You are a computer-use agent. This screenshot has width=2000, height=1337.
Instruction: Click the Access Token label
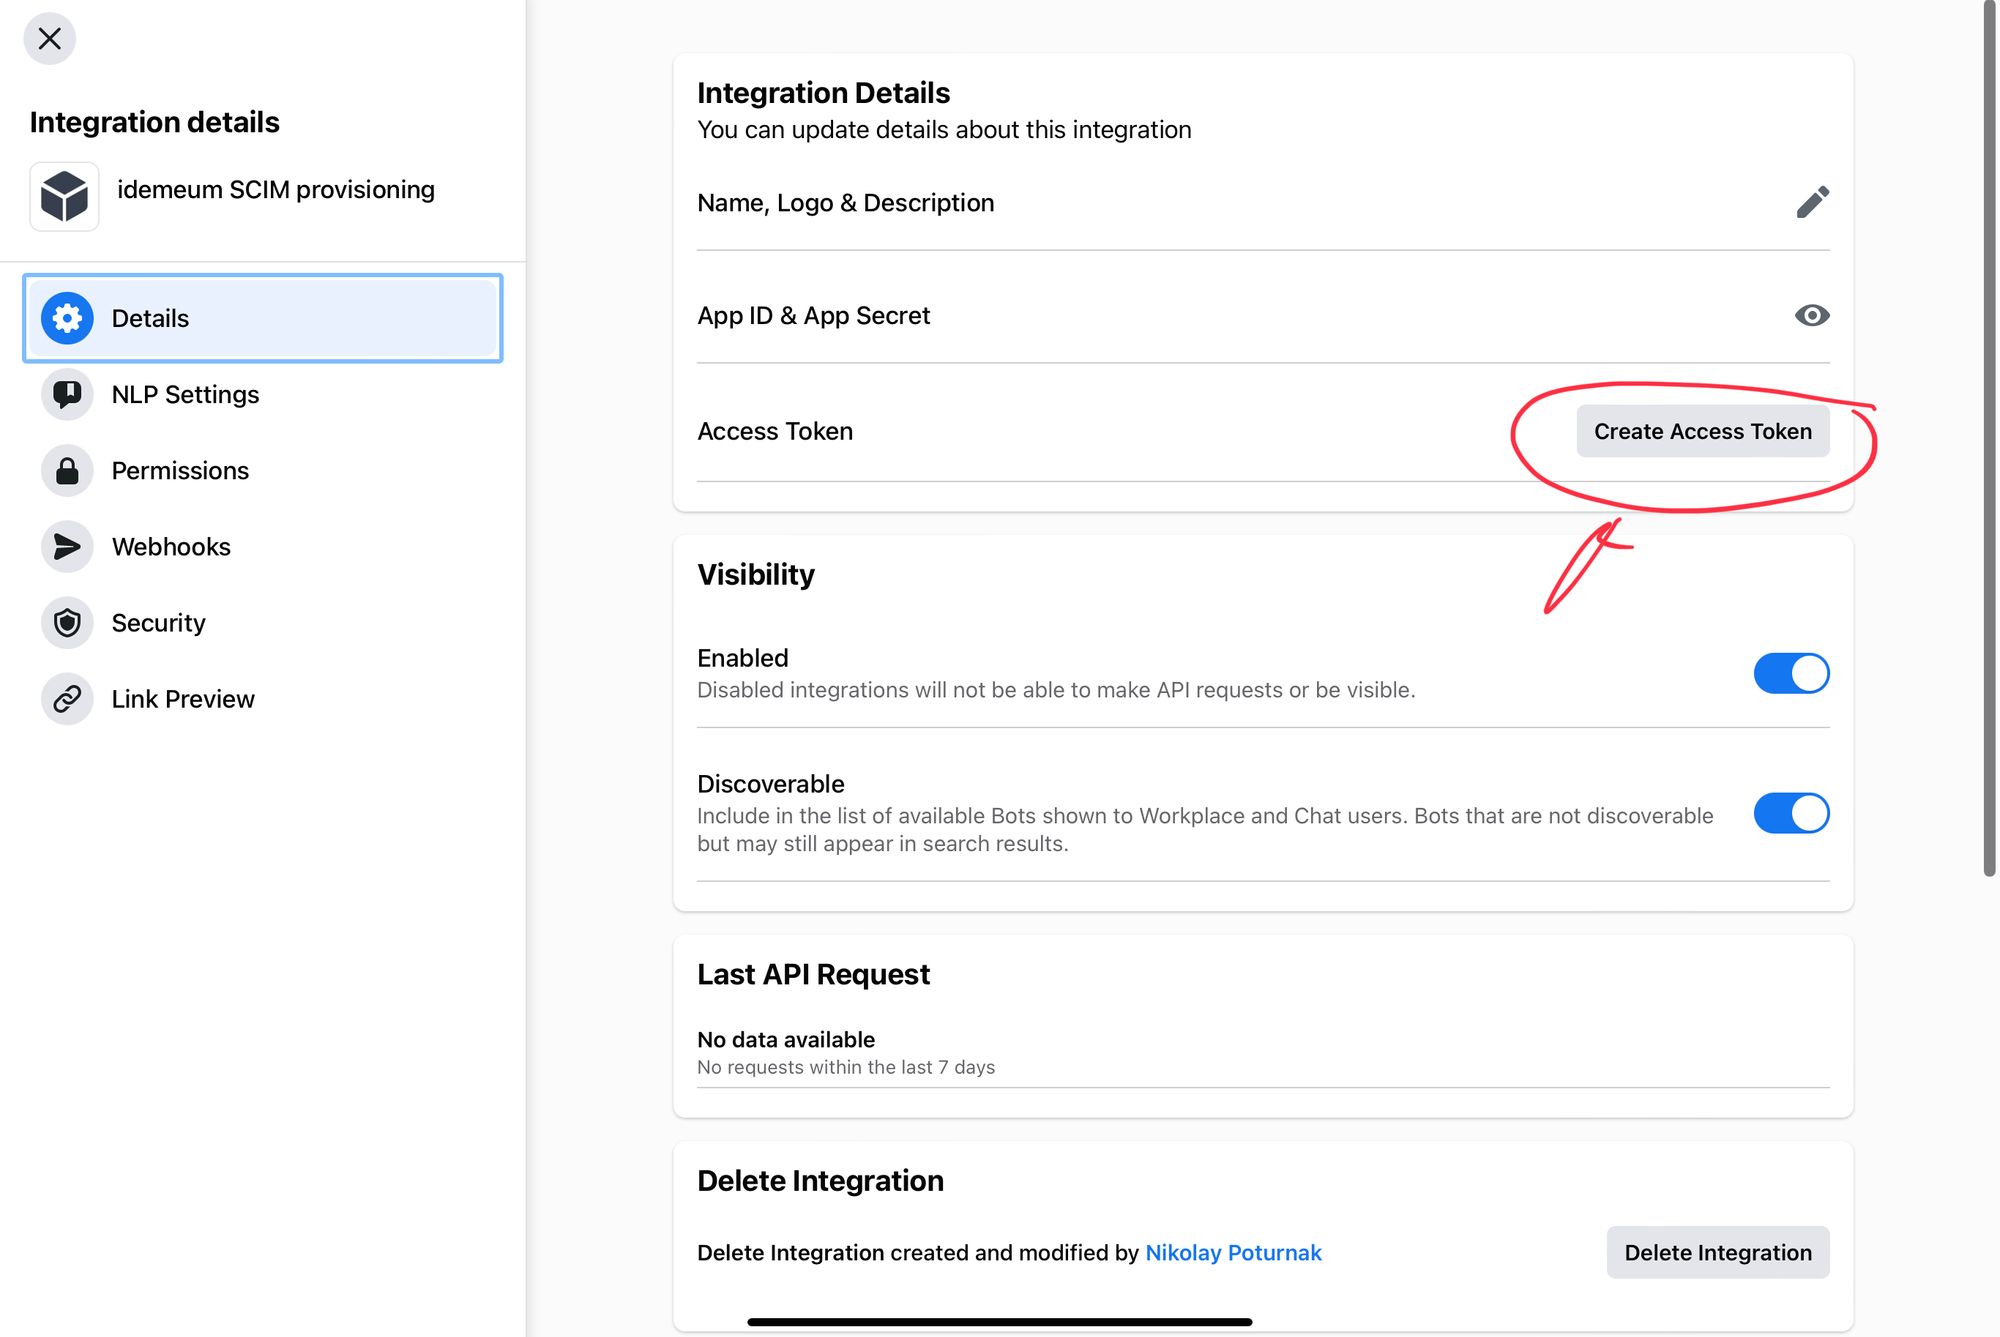(x=775, y=431)
